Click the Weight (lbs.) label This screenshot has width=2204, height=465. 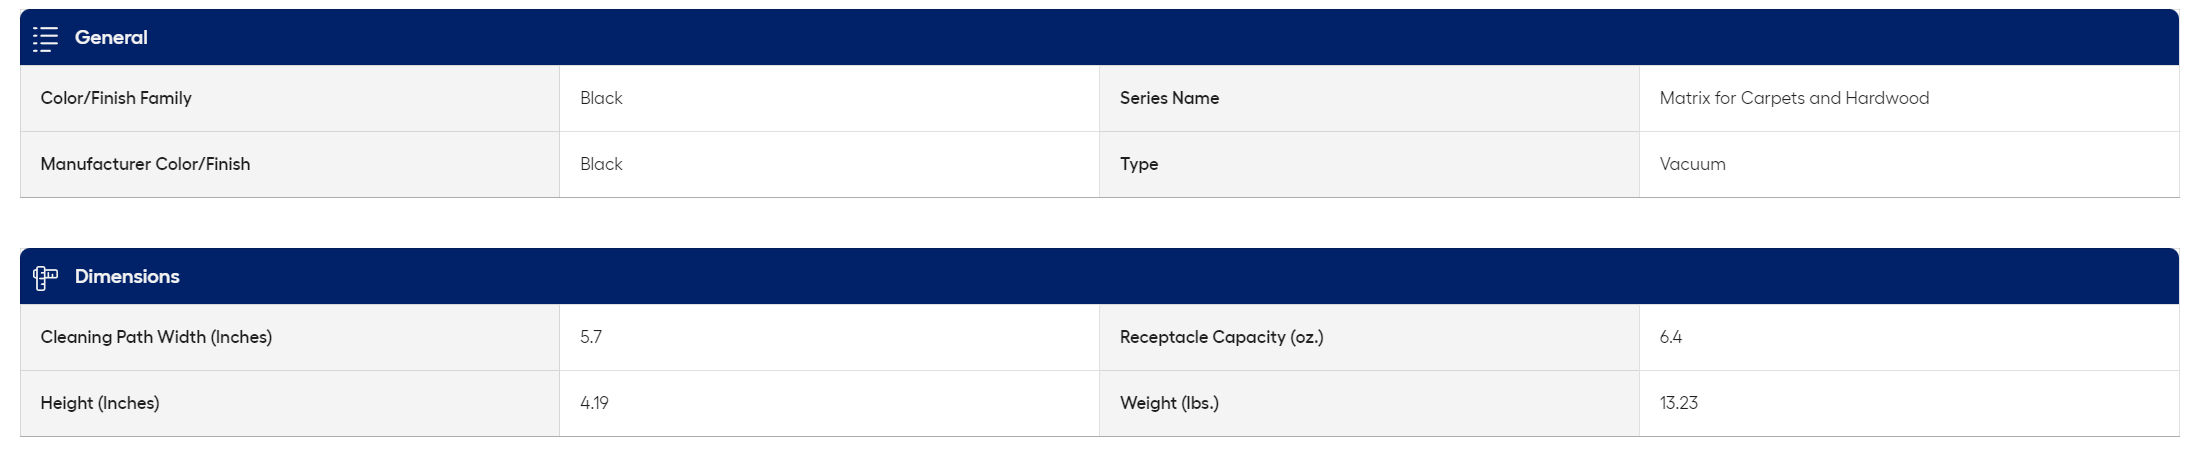tap(1169, 403)
